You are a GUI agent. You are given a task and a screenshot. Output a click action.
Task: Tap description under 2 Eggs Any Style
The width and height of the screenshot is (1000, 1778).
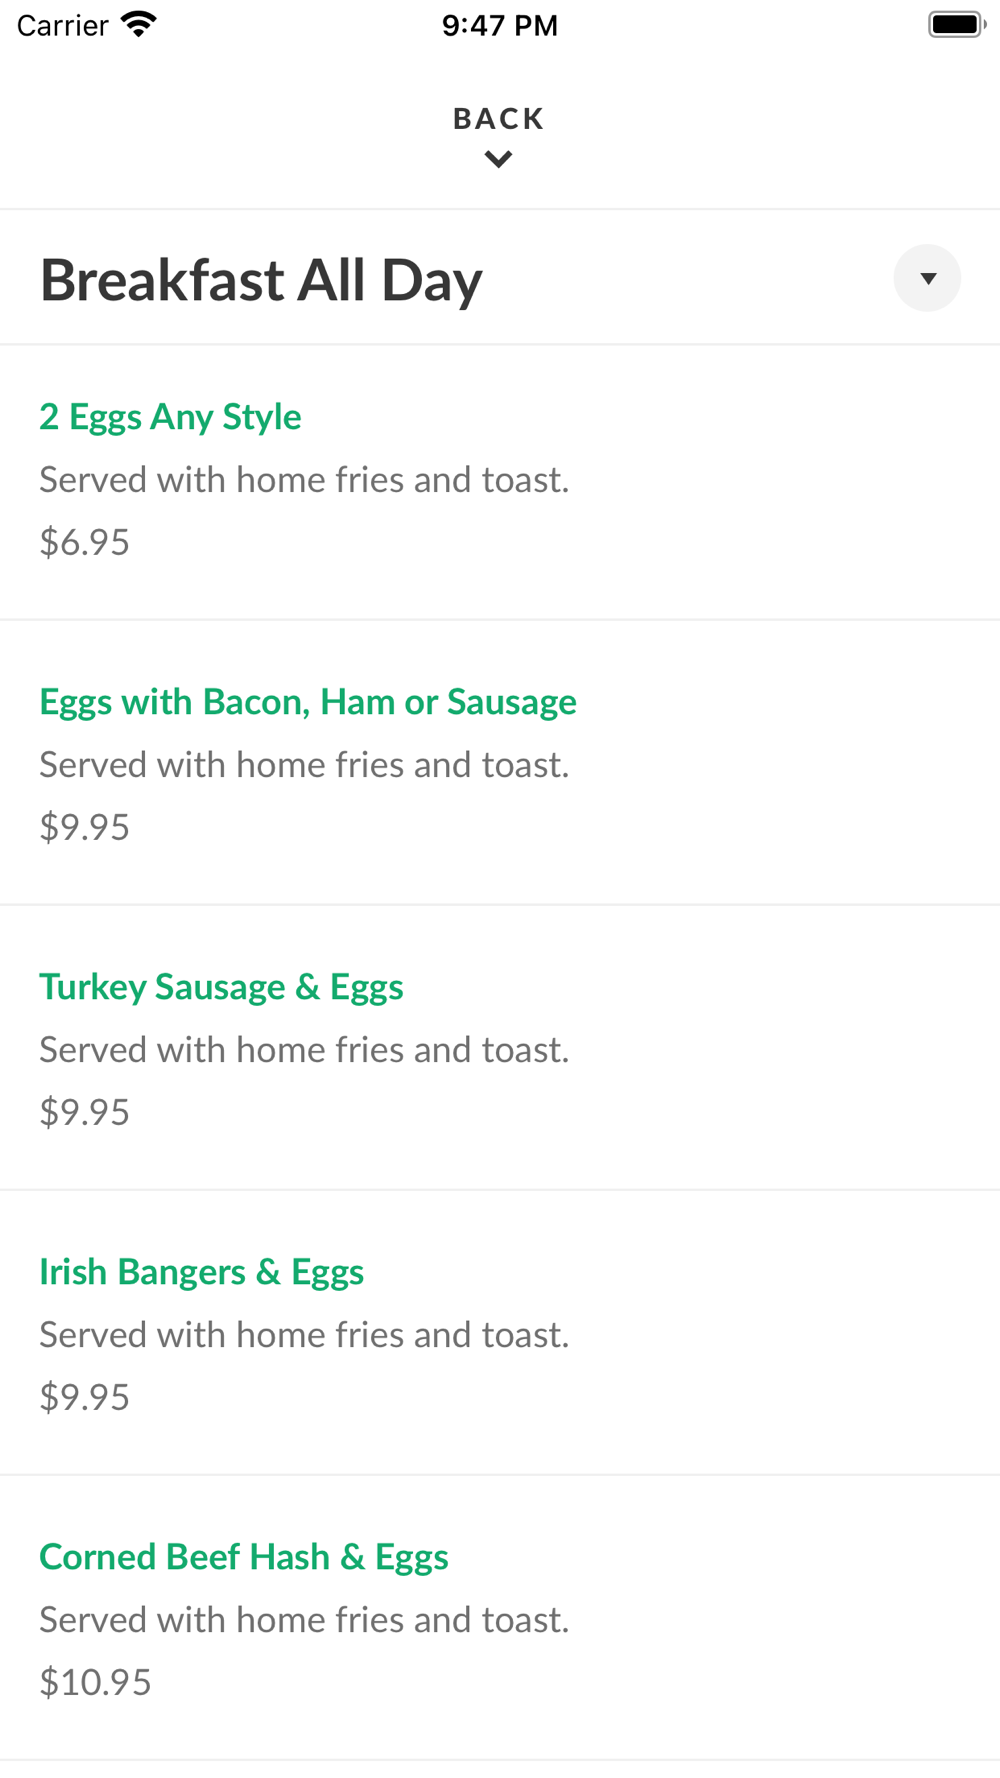[304, 480]
